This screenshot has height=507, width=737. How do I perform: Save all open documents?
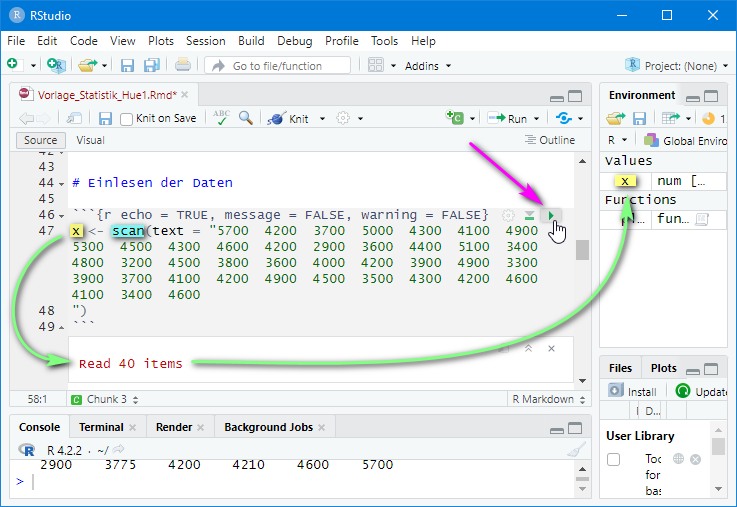pos(151,65)
